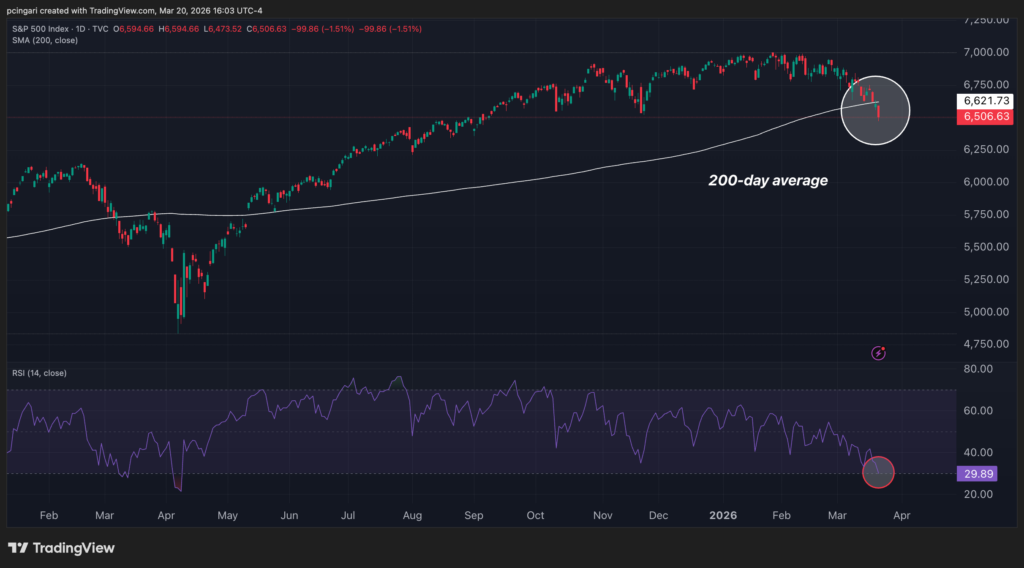Click the "200-day average" text annotation
Image resolution: width=1024 pixels, height=568 pixels.
point(768,181)
